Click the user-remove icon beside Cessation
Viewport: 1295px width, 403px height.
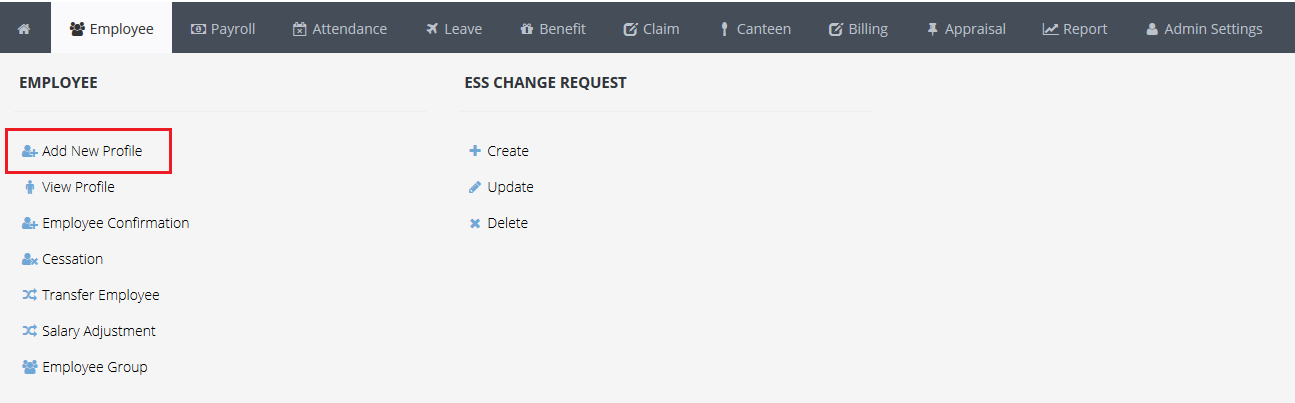[29, 260]
